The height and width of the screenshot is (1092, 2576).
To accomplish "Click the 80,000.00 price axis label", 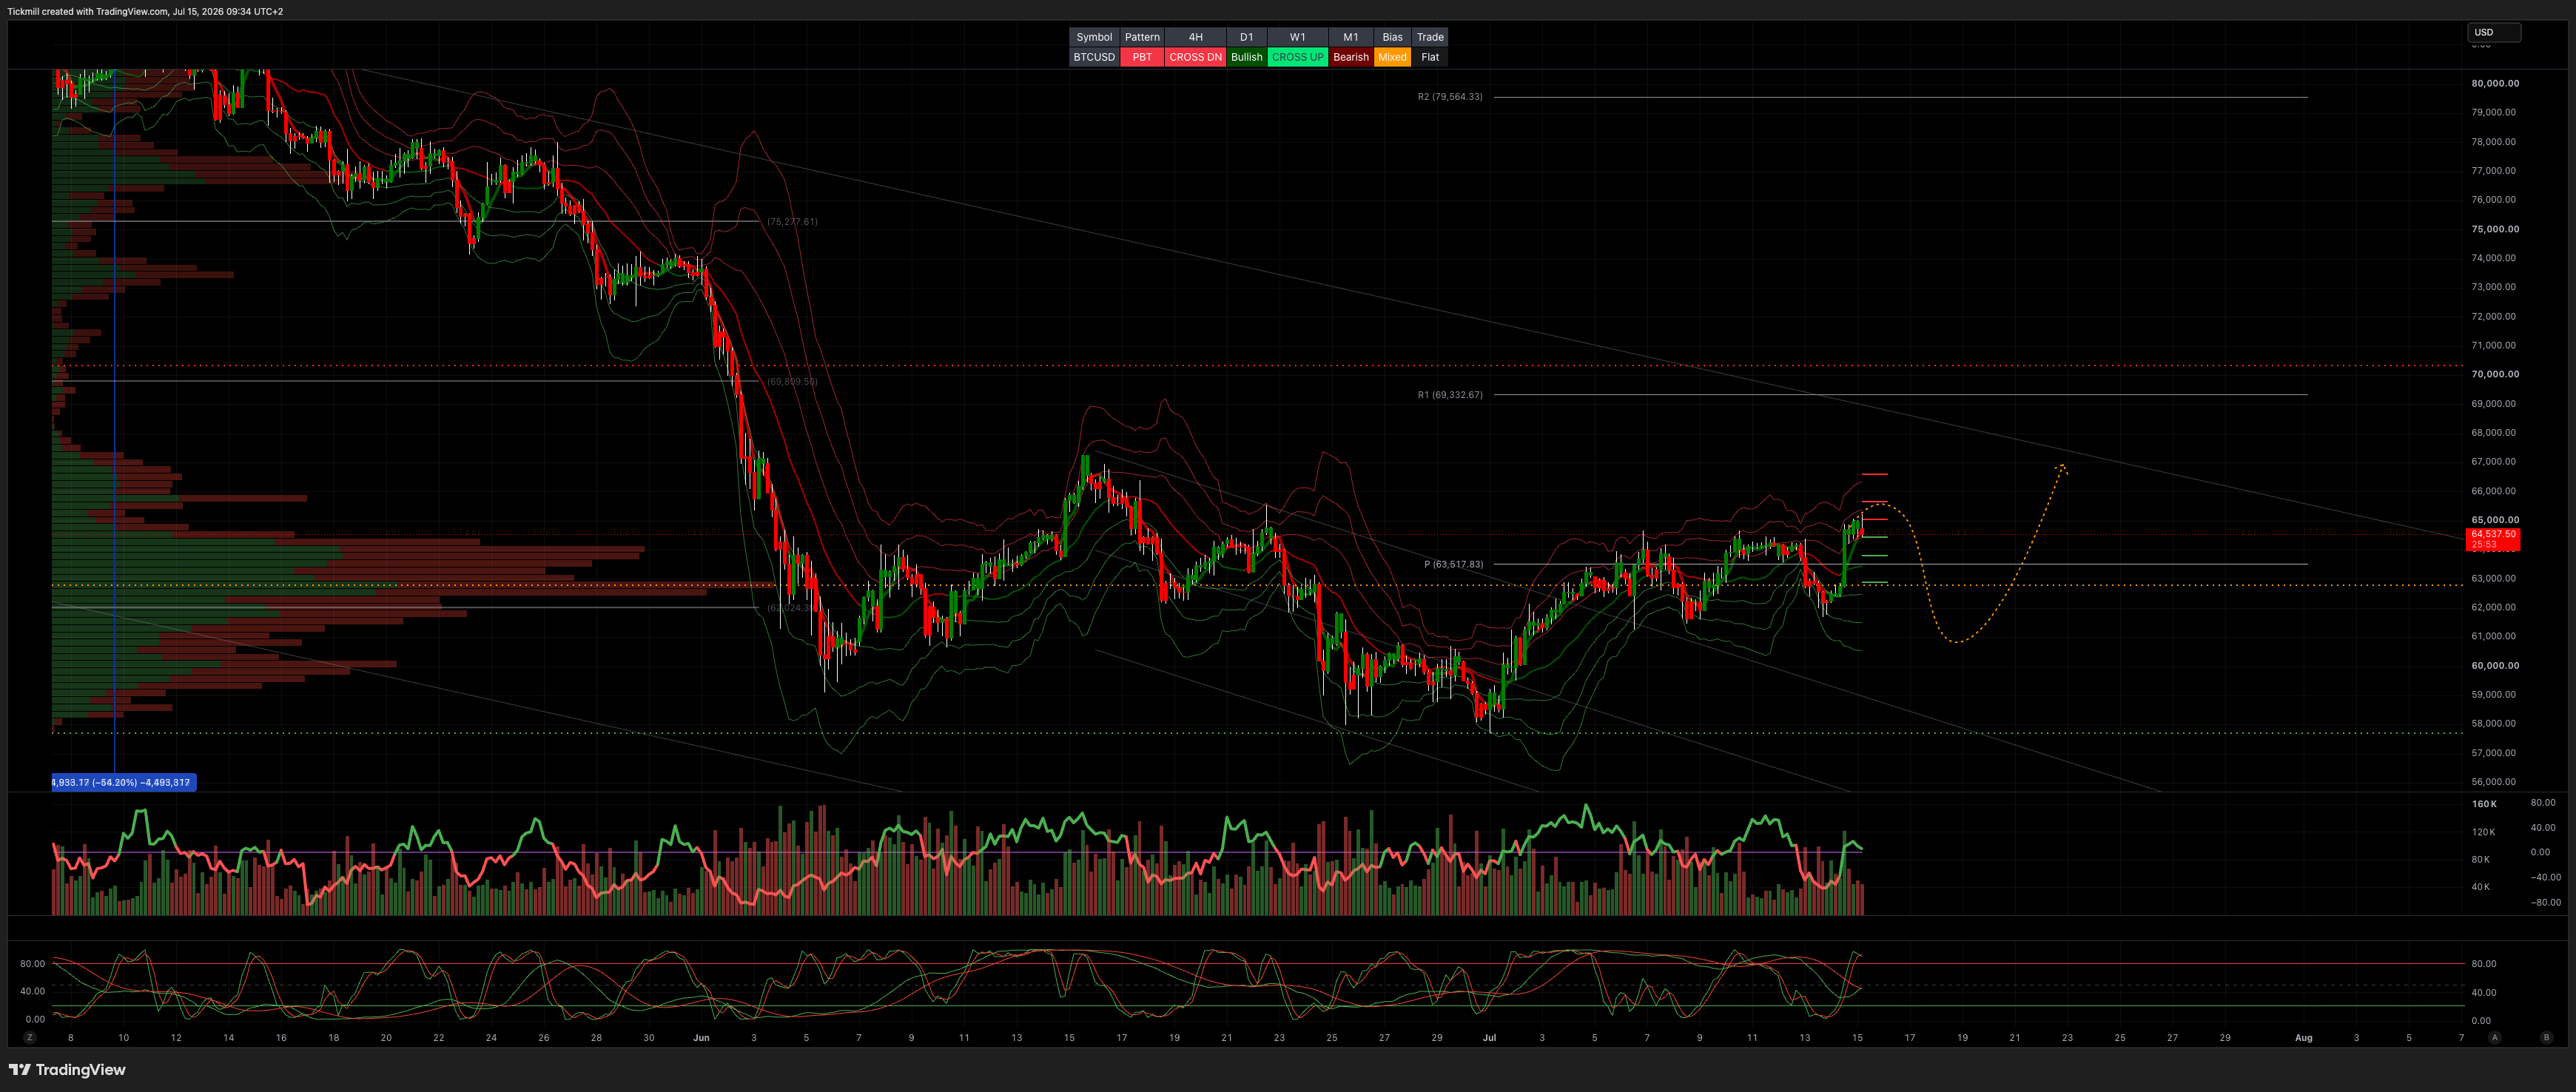I will pyautogui.click(x=2495, y=83).
